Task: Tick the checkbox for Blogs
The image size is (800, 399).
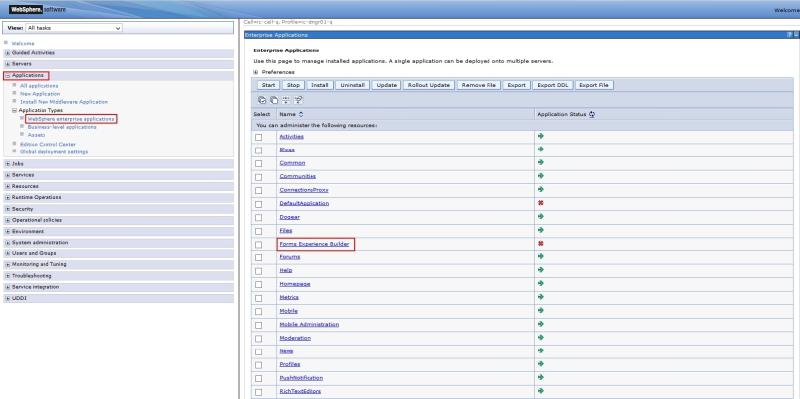Action: [x=259, y=151]
